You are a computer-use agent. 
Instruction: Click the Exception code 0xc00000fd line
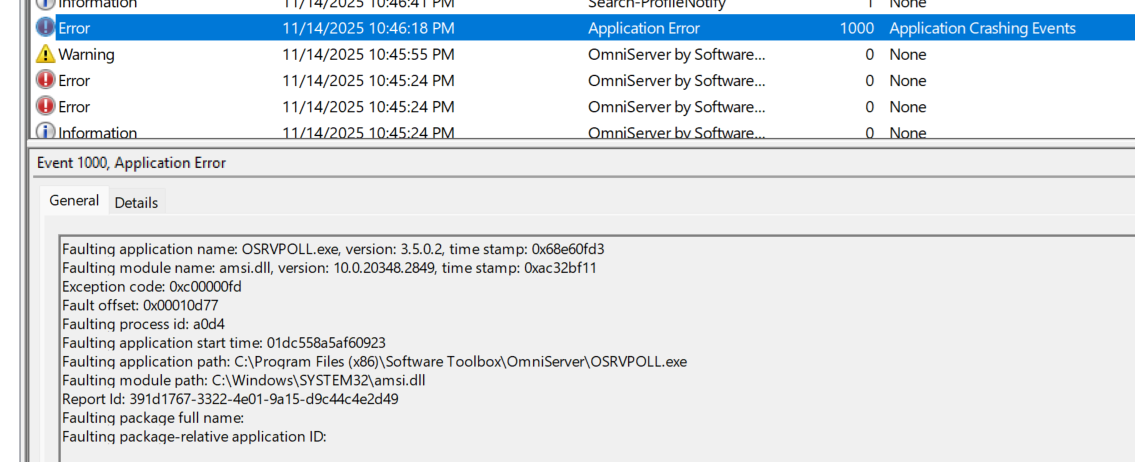(152, 287)
